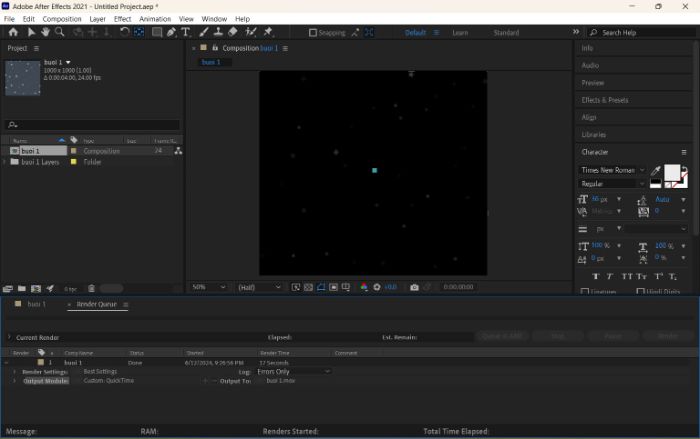Screen dimensions: 700x439
Task: Click the Reset Exposure icon
Action: pyautogui.click(x=377, y=287)
